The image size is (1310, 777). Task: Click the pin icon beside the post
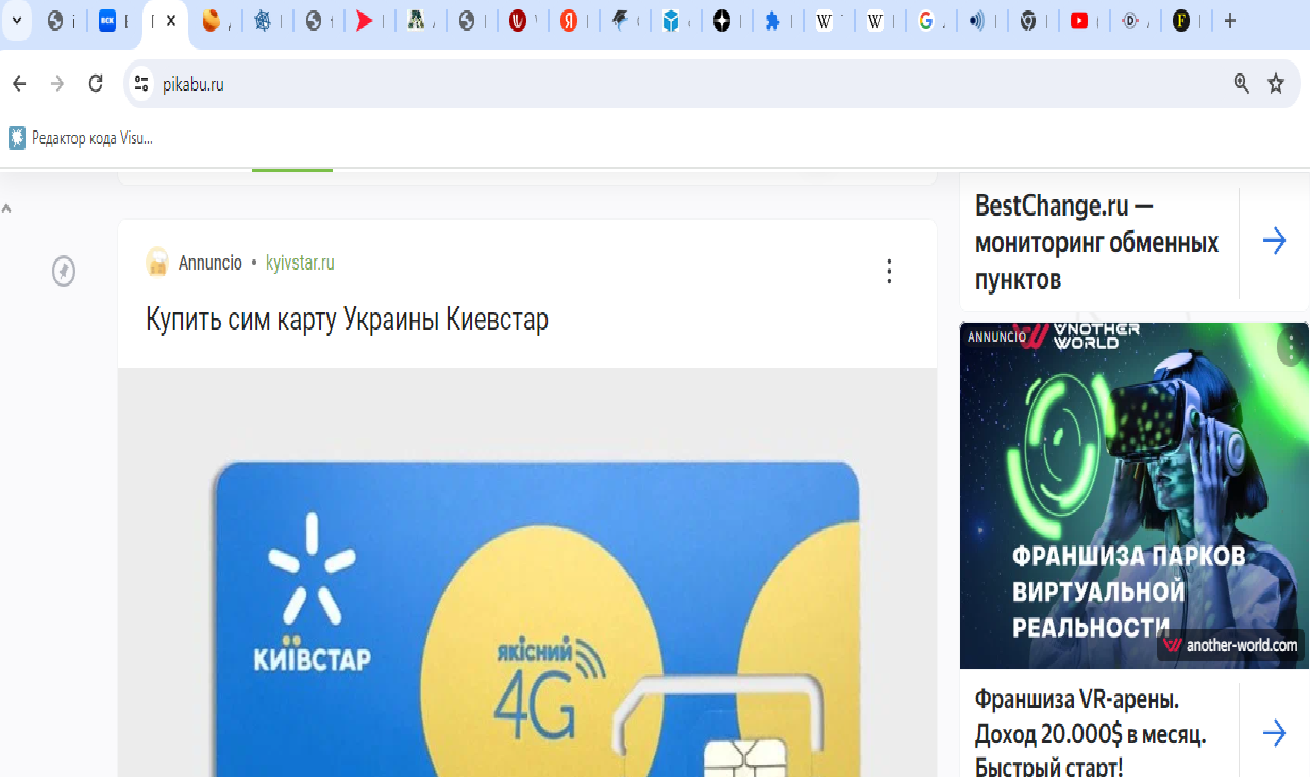63,271
